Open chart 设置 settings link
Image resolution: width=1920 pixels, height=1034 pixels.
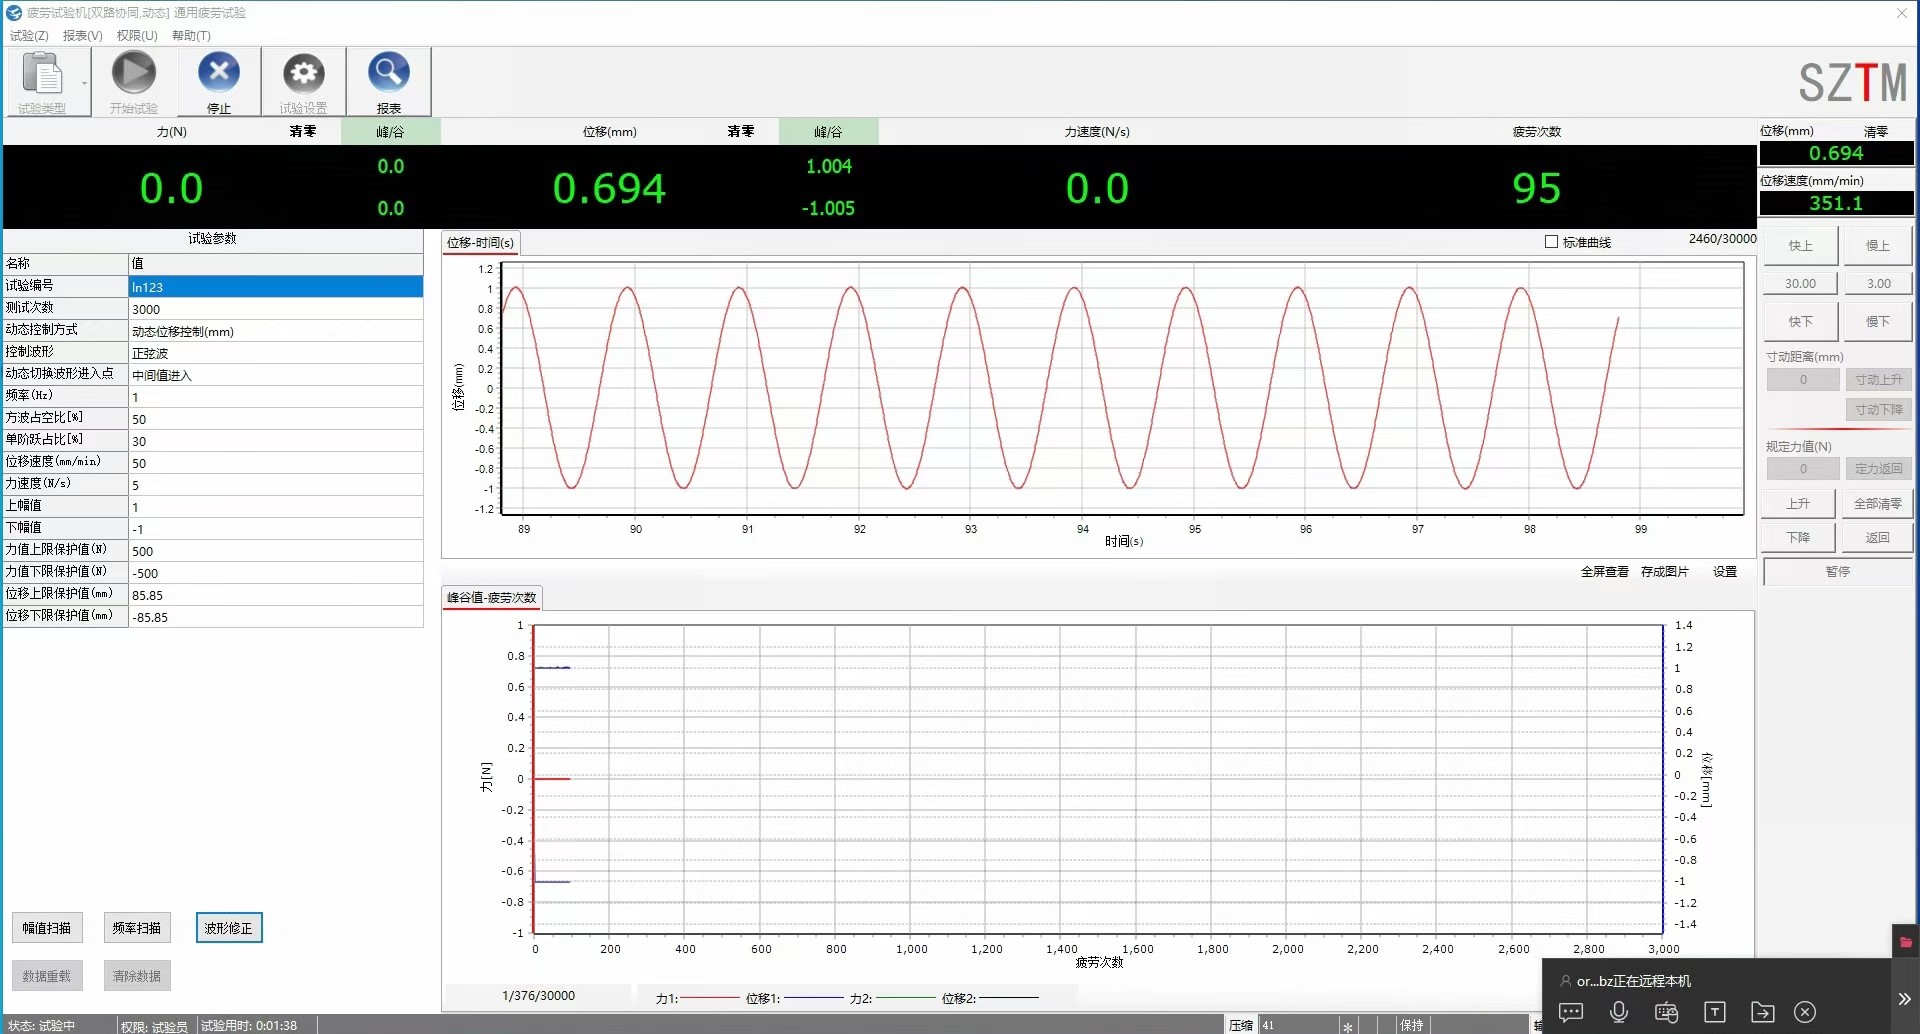coord(1725,572)
